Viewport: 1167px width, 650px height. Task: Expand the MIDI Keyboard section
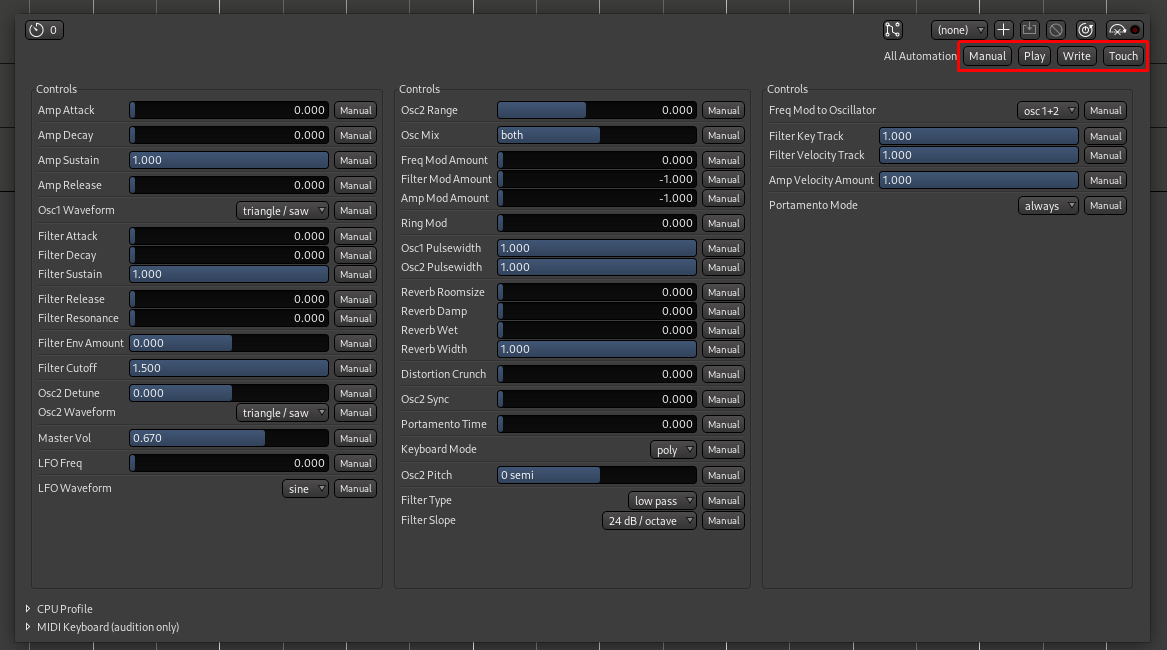pyautogui.click(x=28, y=627)
